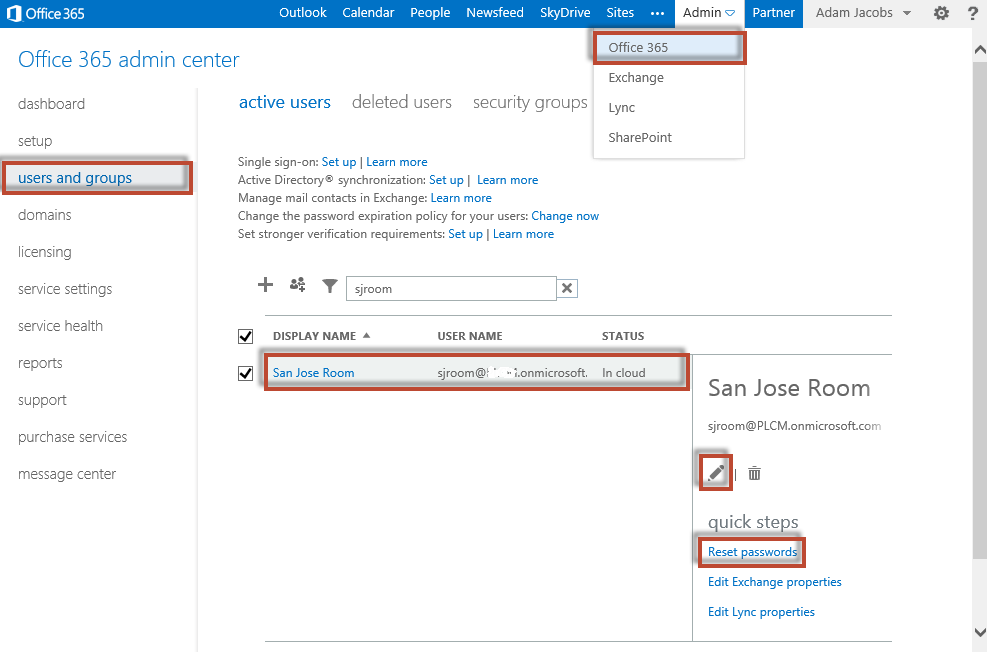The height and width of the screenshot is (652, 987).
Task: Open purchase services in the sidebar
Action: (72, 437)
